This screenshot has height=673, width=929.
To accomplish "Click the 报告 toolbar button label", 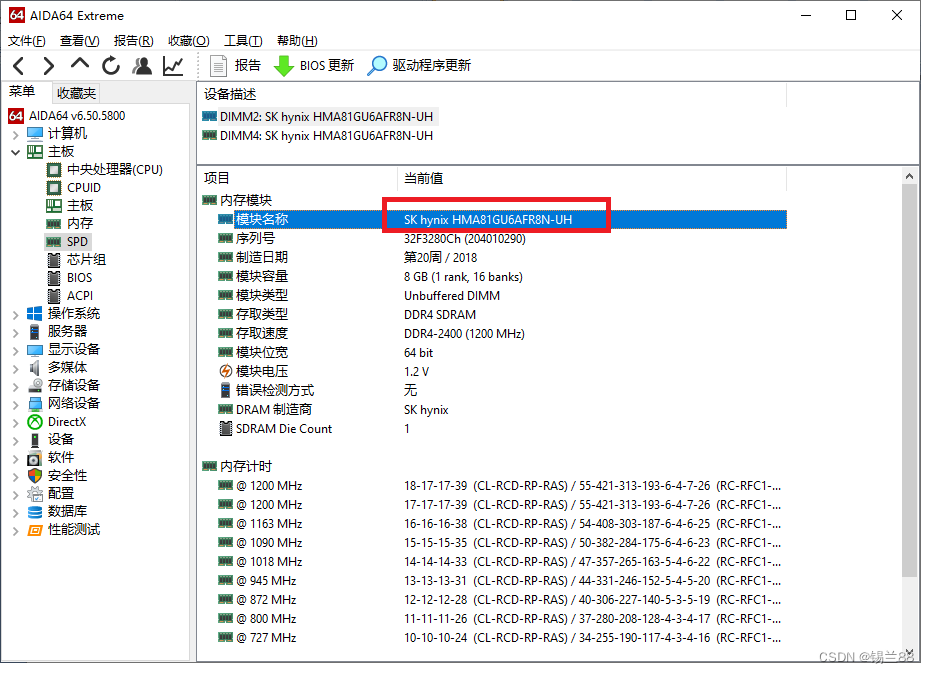I will click(x=248, y=65).
